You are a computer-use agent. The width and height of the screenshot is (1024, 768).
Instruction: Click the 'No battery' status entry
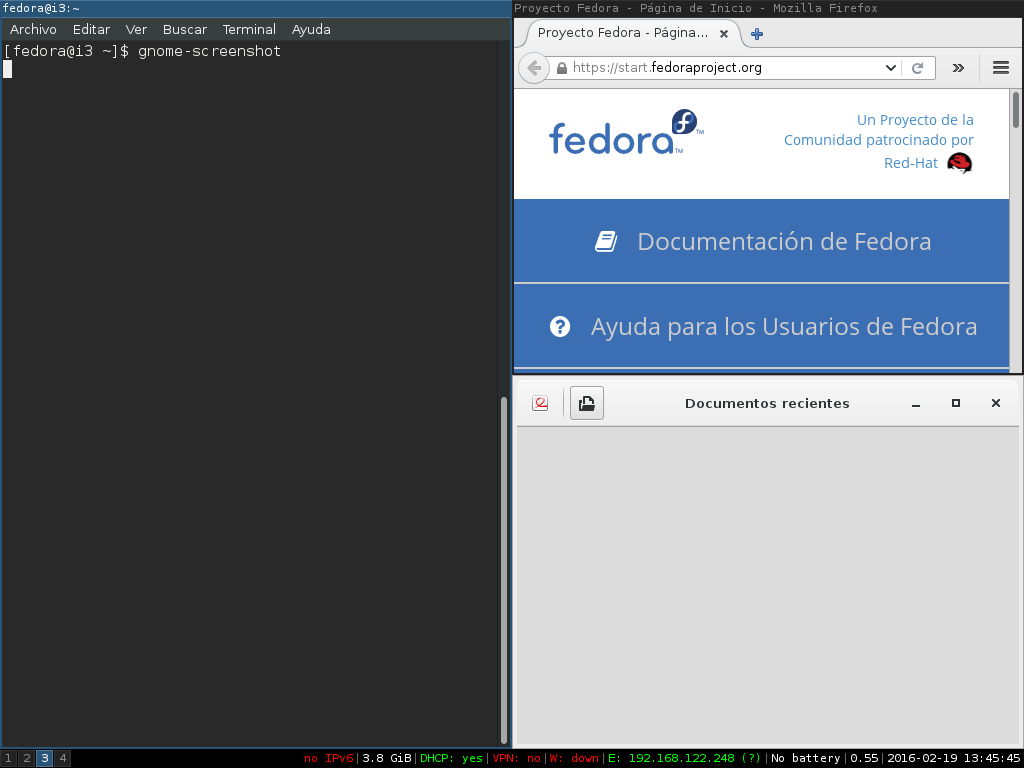[x=806, y=758]
